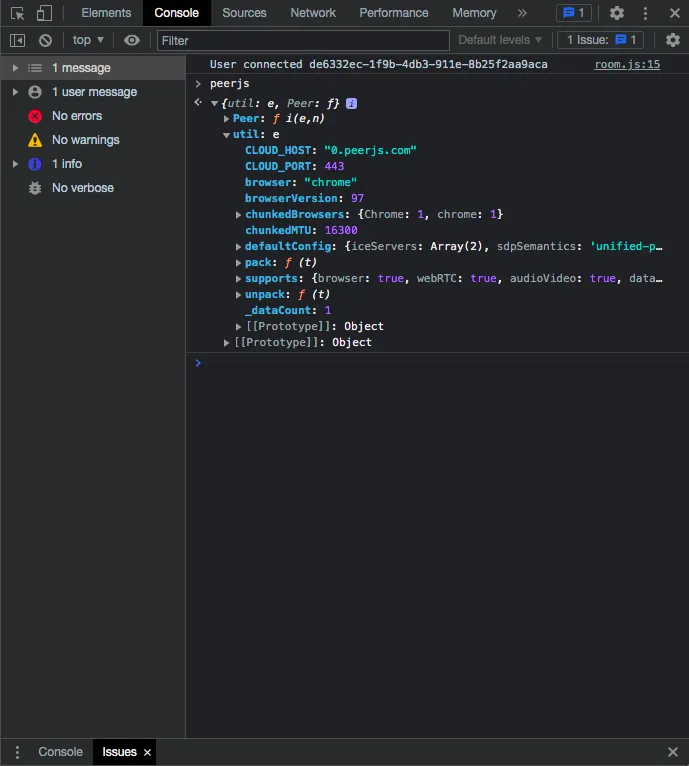Image resolution: width=689 pixels, height=766 pixels.
Task: Open DevTools settings gear in top bar
Action: click(617, 13)
